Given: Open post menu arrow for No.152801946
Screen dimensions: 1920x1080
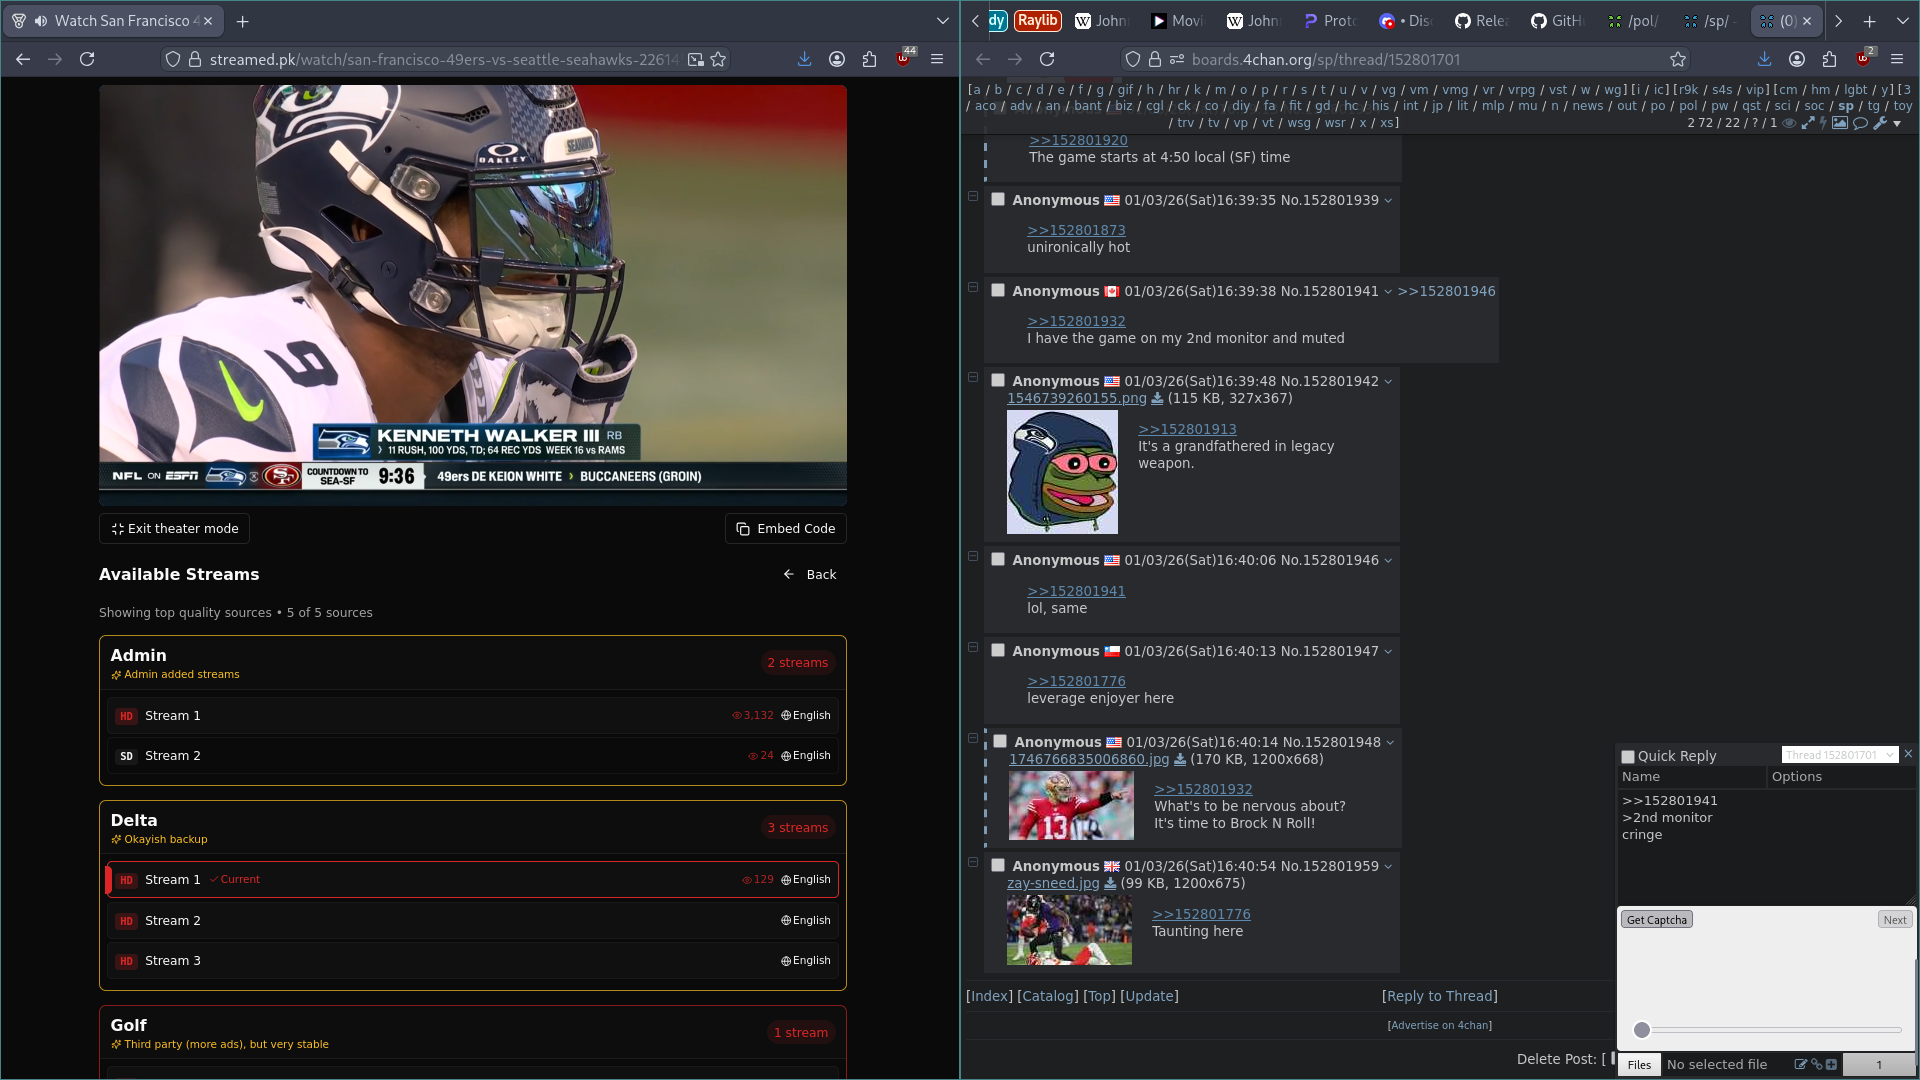Looking at the screenshot, I should [x=1388, y=561].
